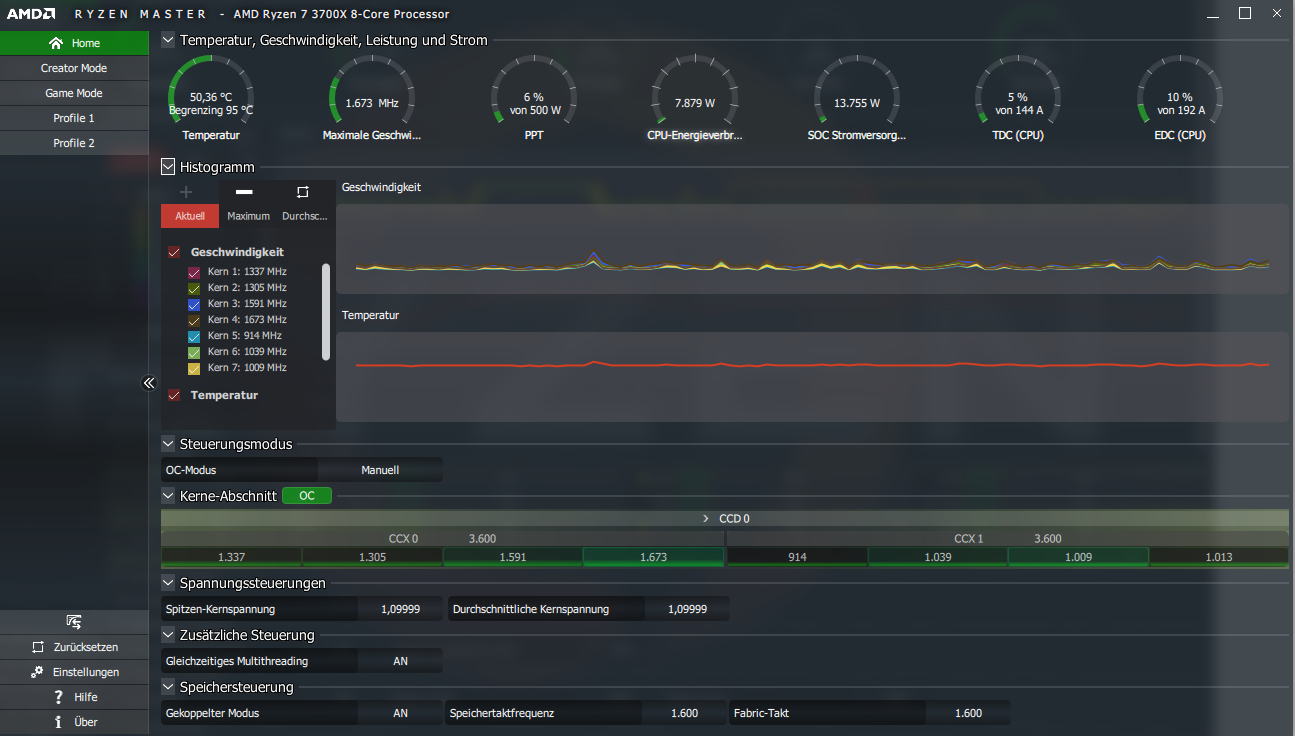Switch to Game Mode
This screenshot has height=736, width=1295.
(74, 93)
